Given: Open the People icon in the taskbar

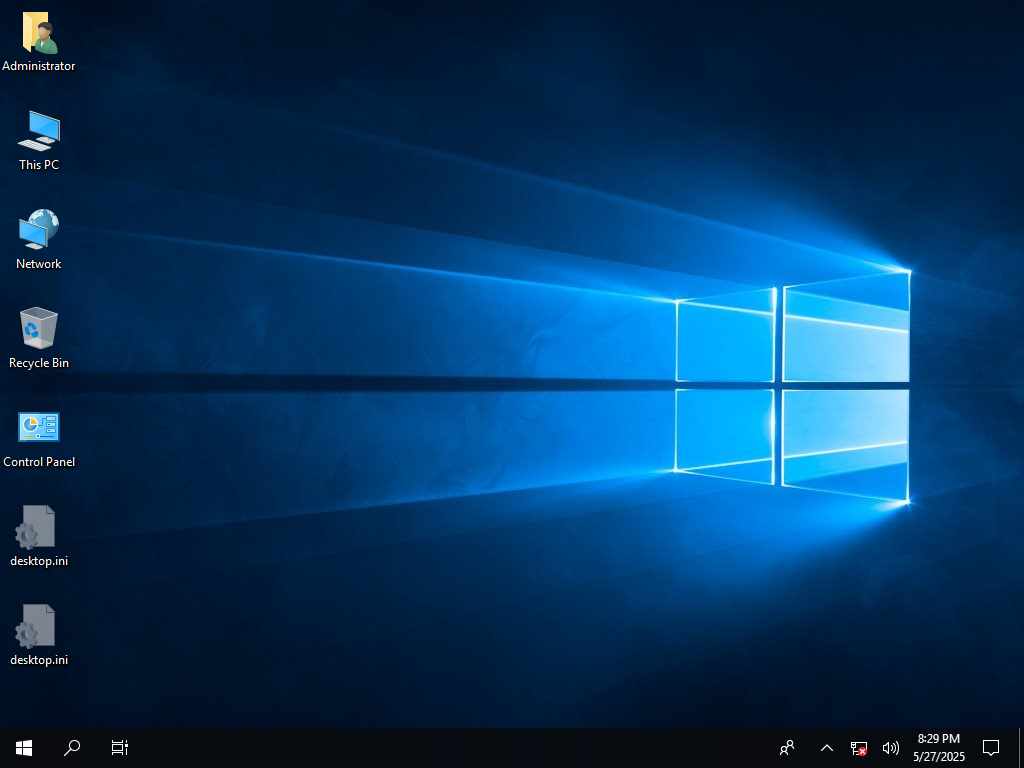Looking at the screenshot, I should (788, 748).
